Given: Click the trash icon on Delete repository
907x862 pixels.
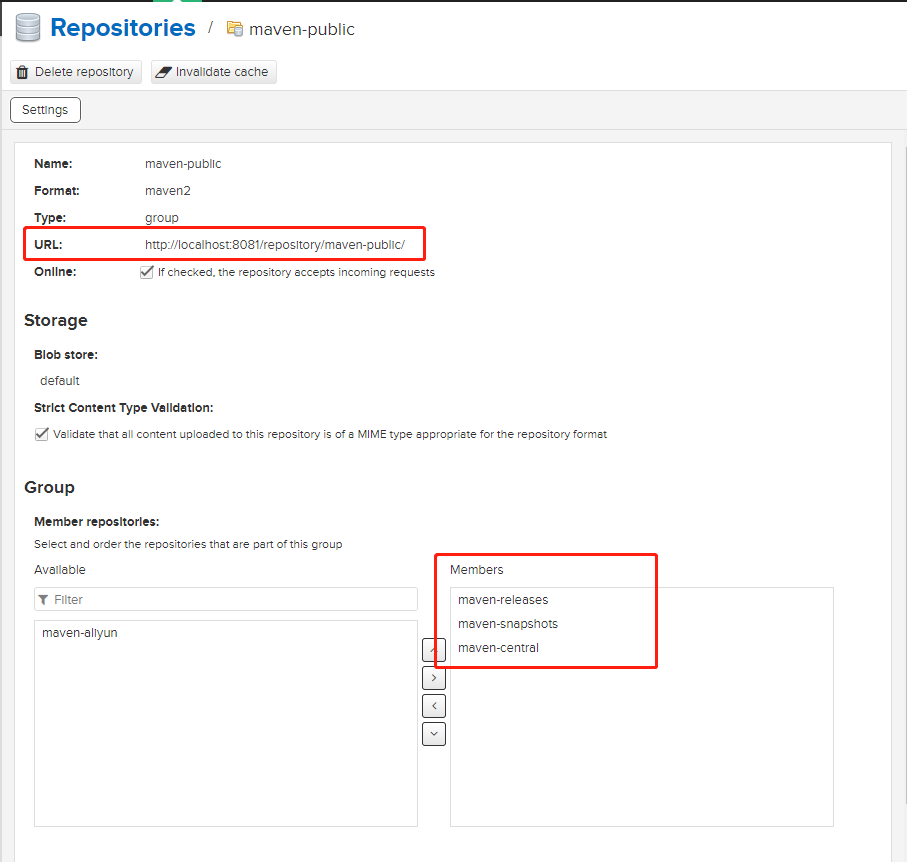Looking at the screenshot, I should (x=22, y=72).
